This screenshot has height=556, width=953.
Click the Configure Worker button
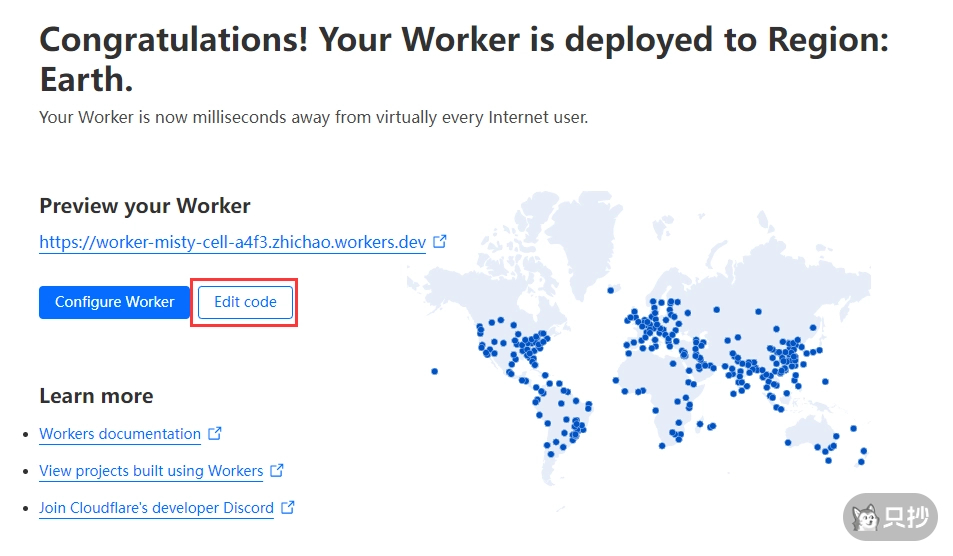pyautogui.click(x=114, y=302)
